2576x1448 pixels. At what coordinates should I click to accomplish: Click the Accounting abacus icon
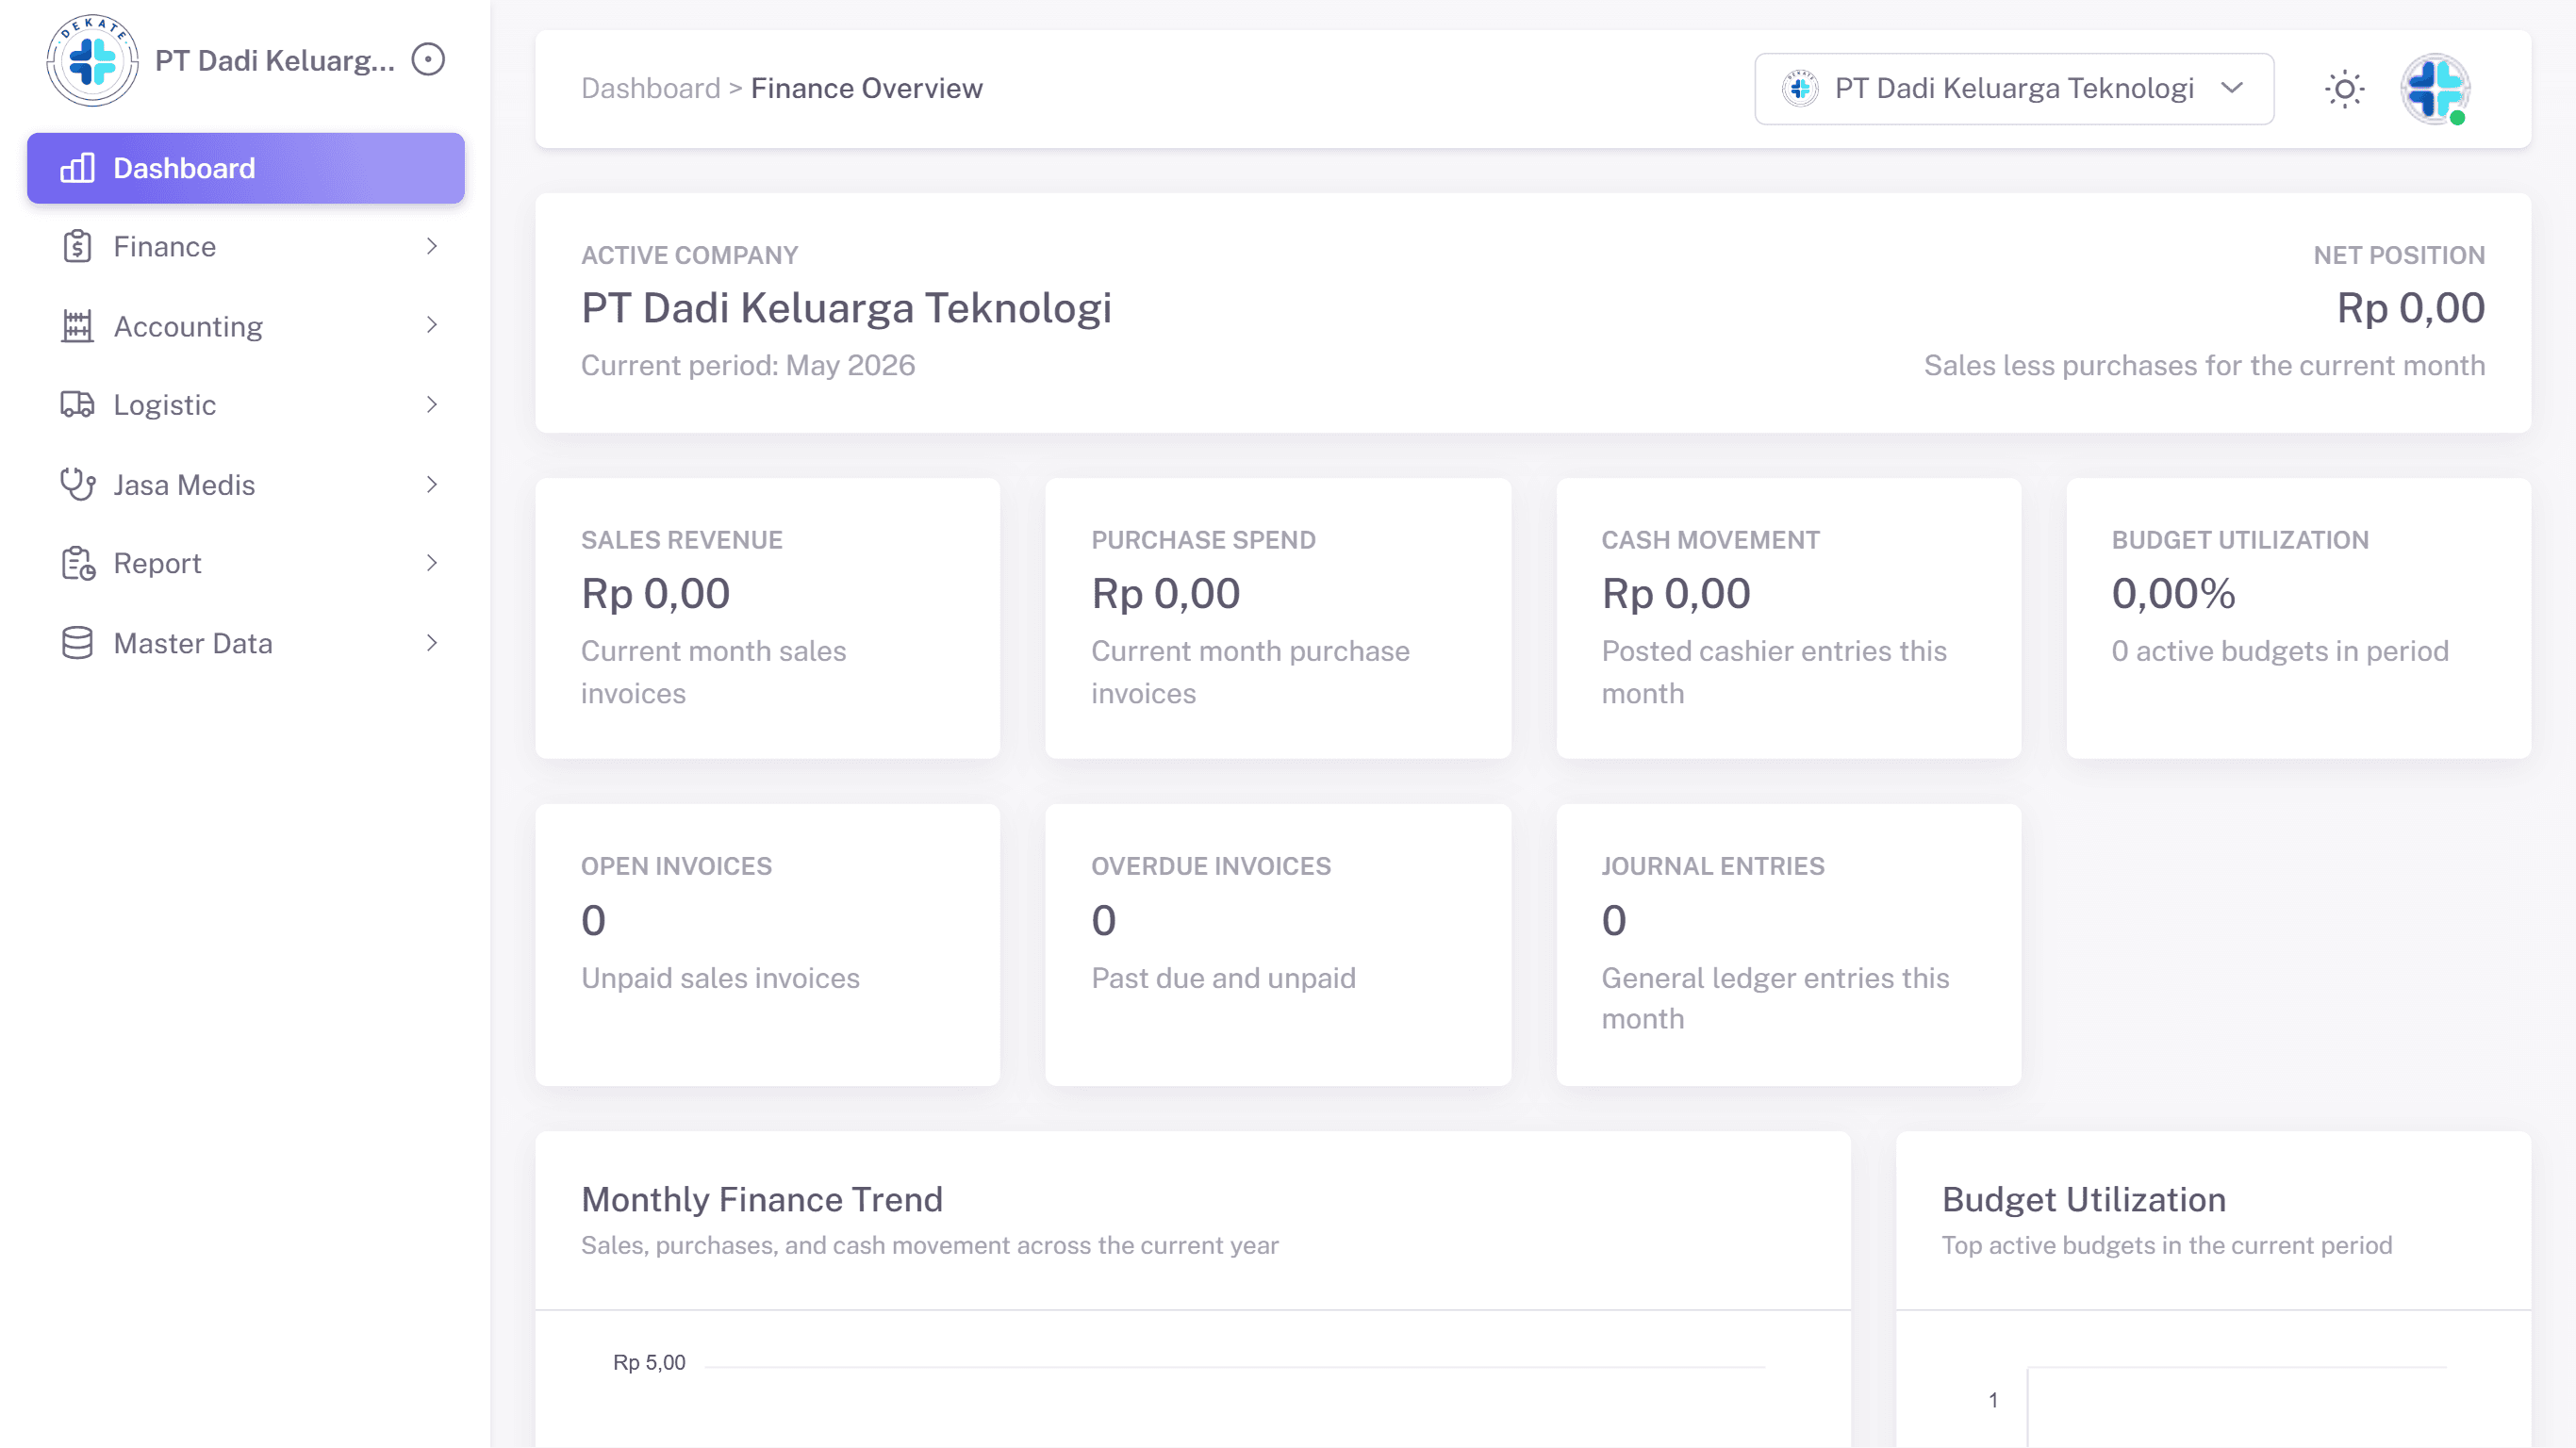[x=77, y=326]
